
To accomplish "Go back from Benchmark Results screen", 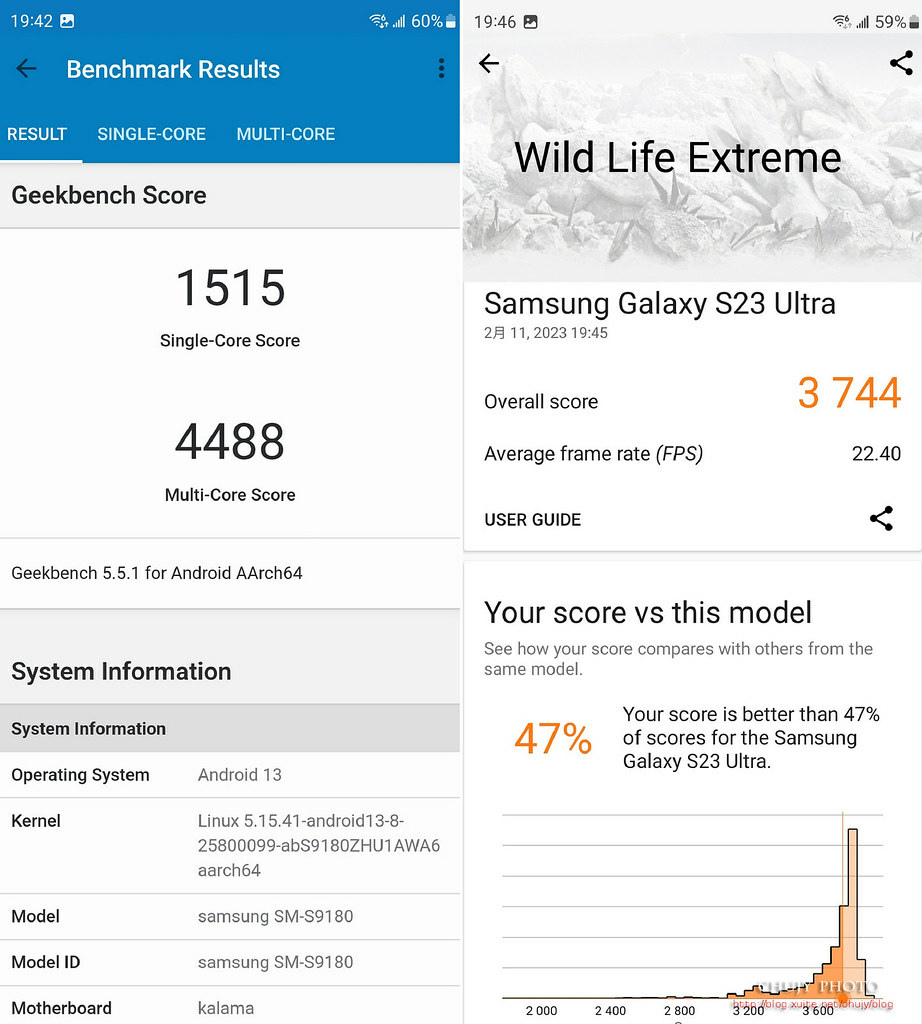I will [26, 68].
